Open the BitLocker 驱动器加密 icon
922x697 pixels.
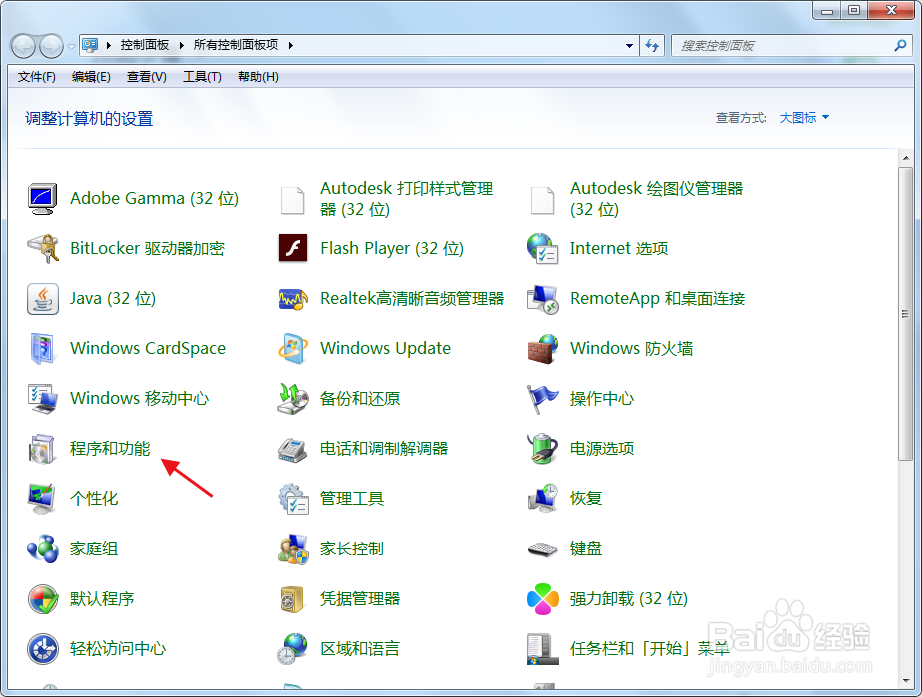(x=42, y=248)
